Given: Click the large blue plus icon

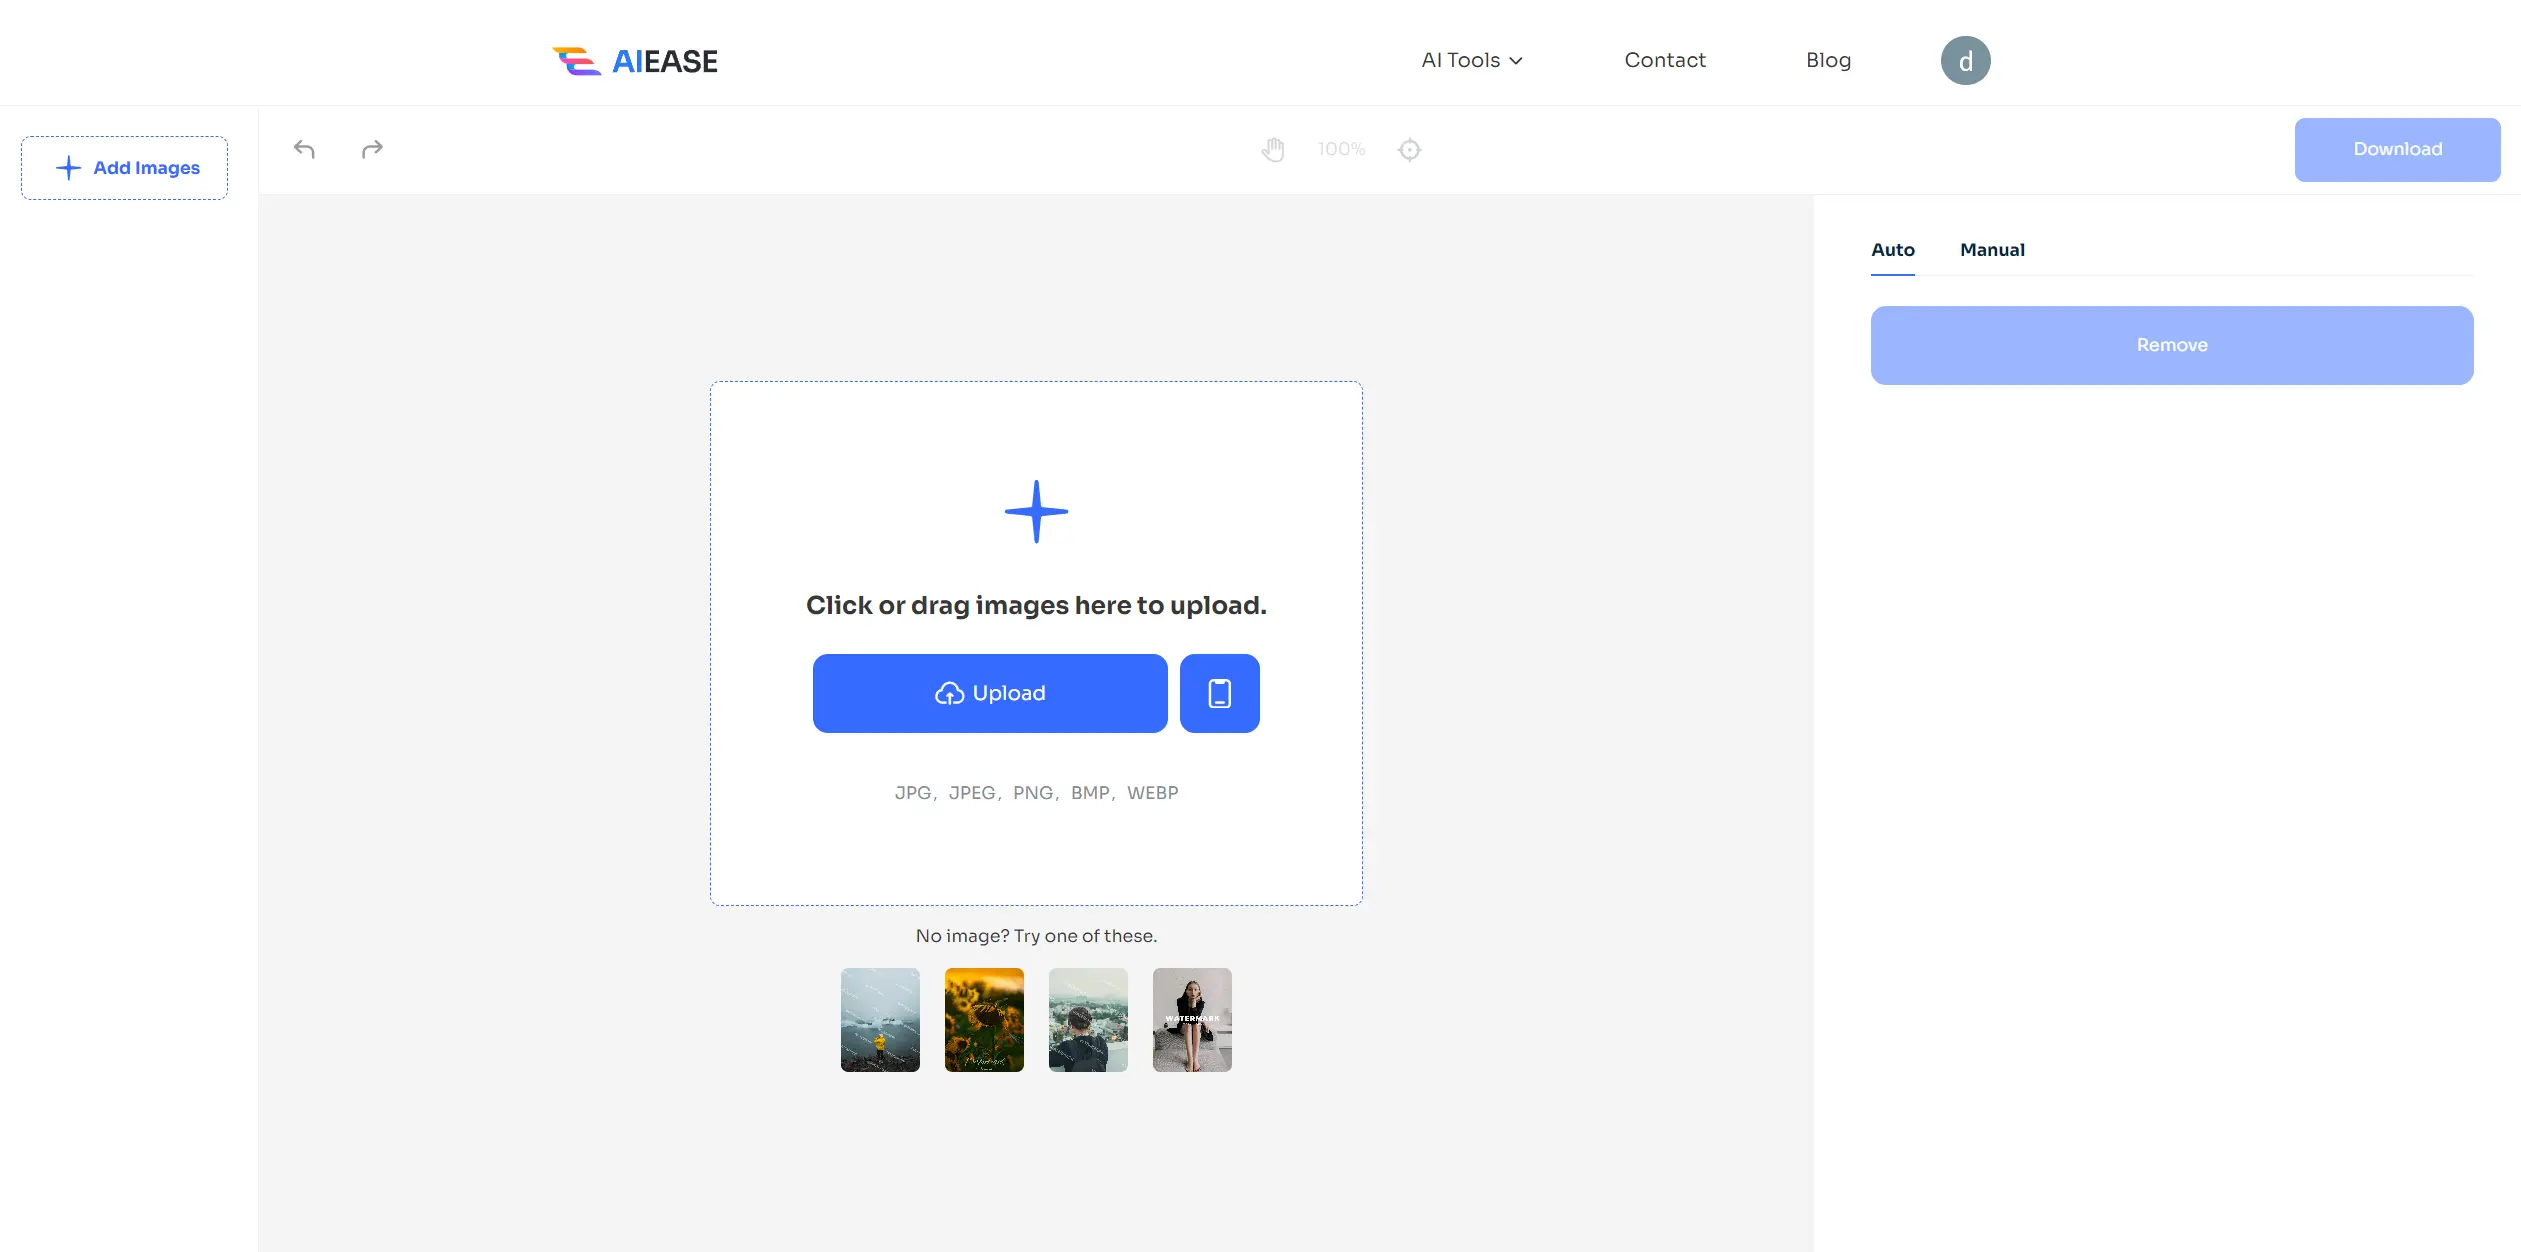Looking at the screenshot, I should [1036, 512].
